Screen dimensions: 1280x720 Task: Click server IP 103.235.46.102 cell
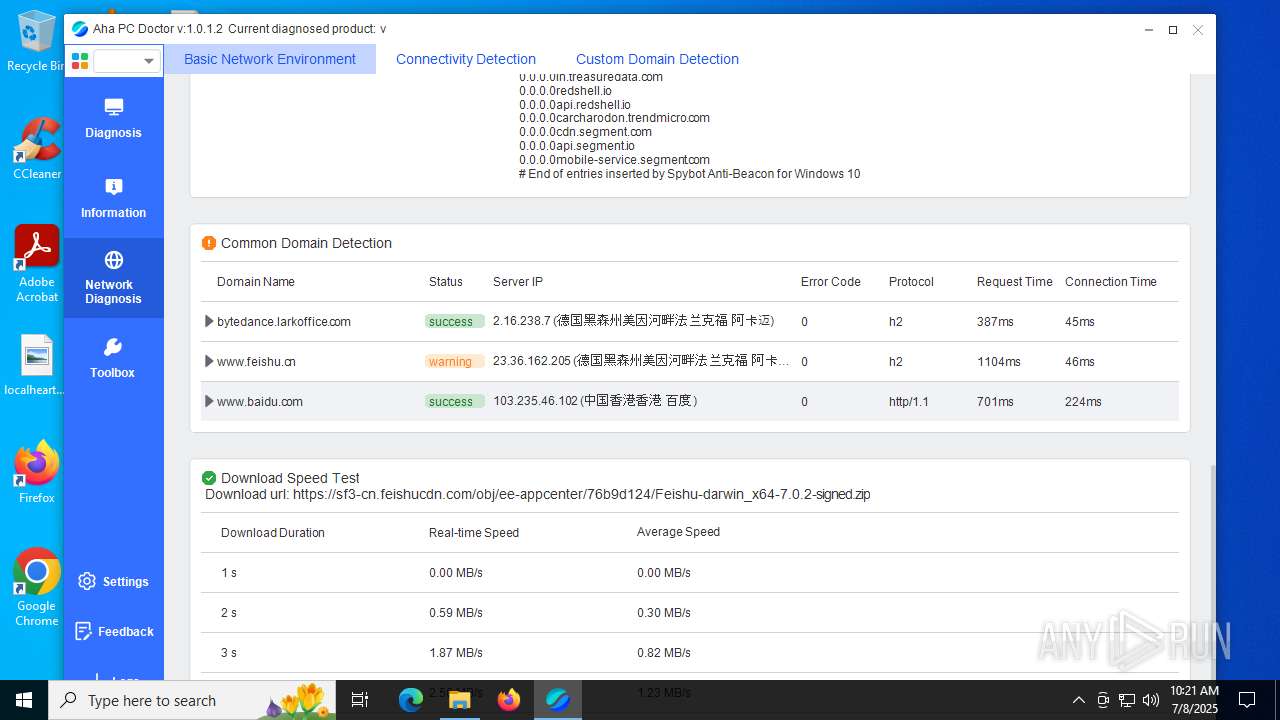(x=595, y=401)
